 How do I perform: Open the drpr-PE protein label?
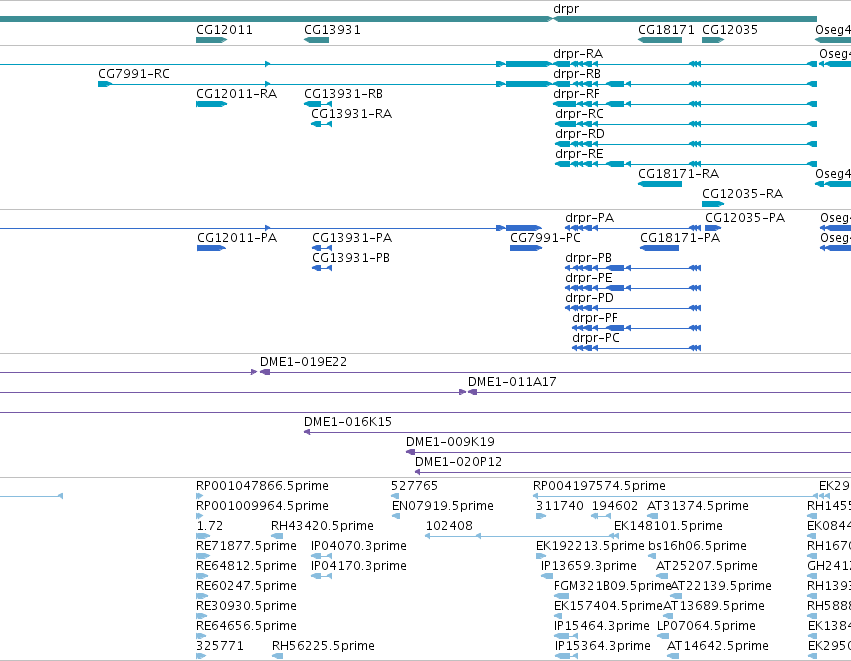(588, 278)
